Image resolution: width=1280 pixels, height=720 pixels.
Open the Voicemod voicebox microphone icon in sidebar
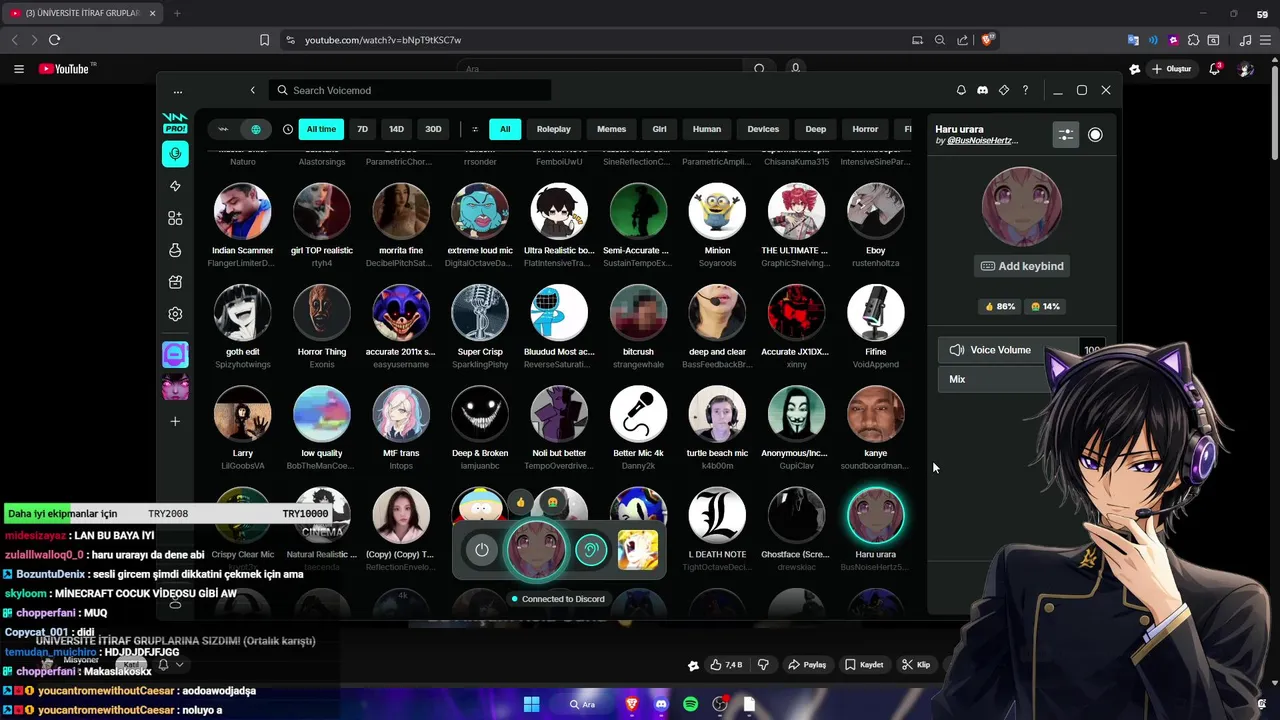point(175,154)
